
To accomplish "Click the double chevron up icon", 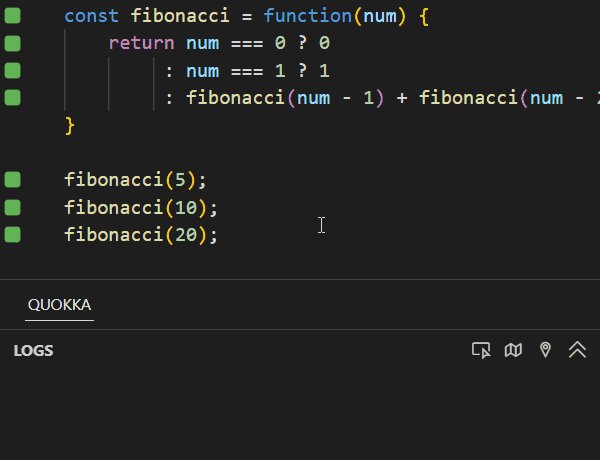I will point(577,350).
